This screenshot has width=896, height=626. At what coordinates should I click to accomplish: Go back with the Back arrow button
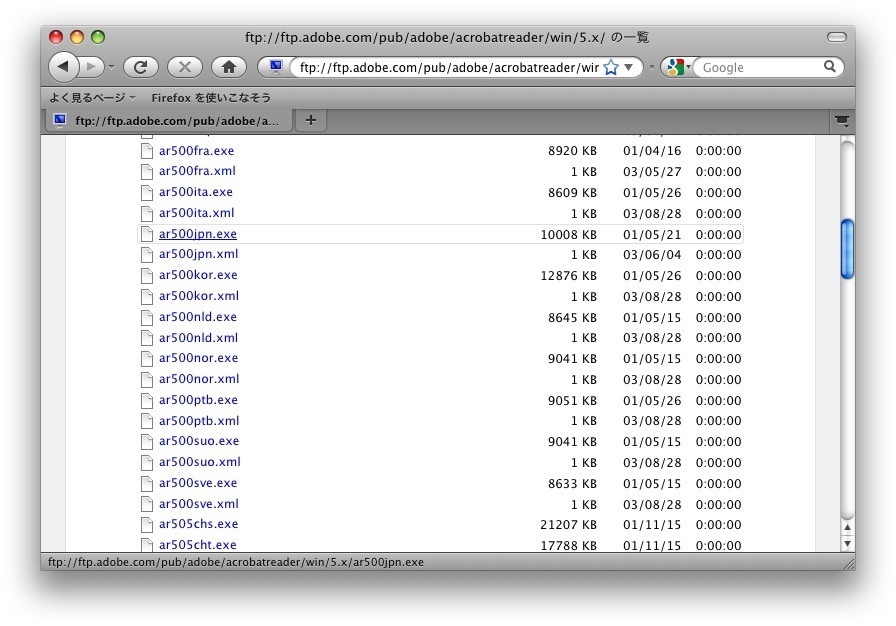[x=63, y=67]
